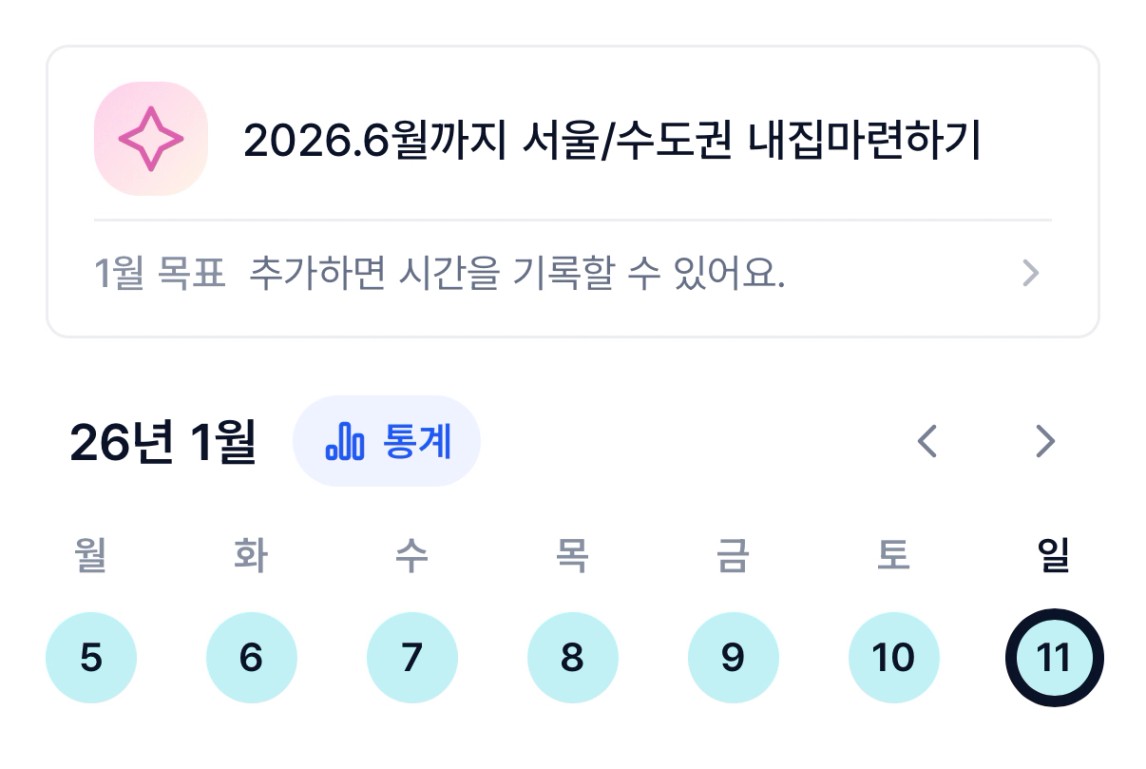Pick date 9 on the week row
This screenshot has height=769, width=1146.
pyautogui.click(x=733, y=658)
